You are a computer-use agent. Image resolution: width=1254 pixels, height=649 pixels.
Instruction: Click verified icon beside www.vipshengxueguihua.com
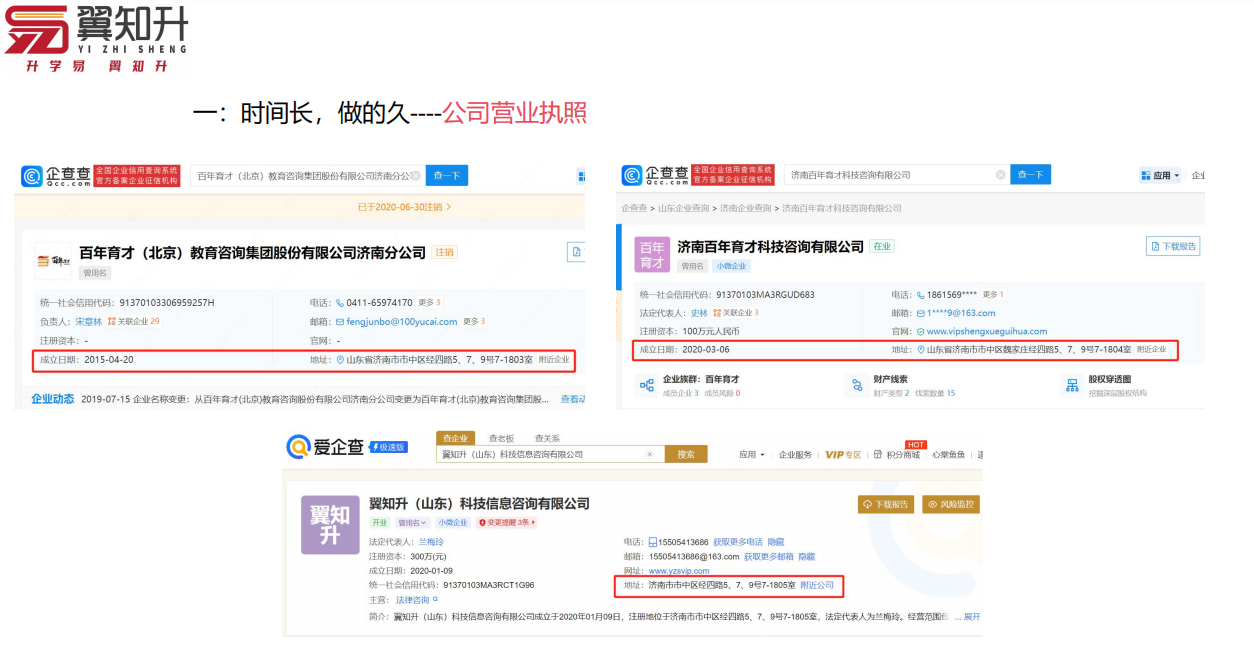(x=921, y=331)
